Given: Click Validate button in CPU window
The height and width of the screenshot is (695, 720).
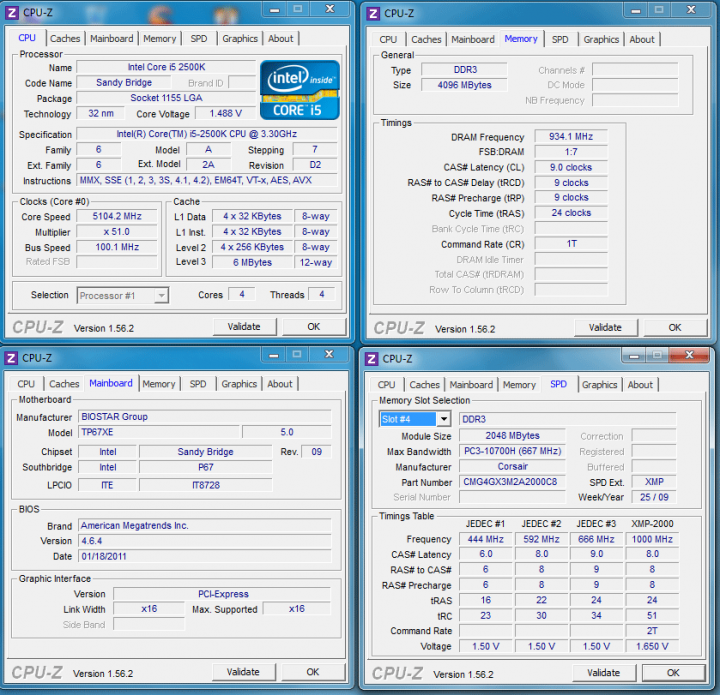Looking at the screenshot, I should tap(244, 327).
